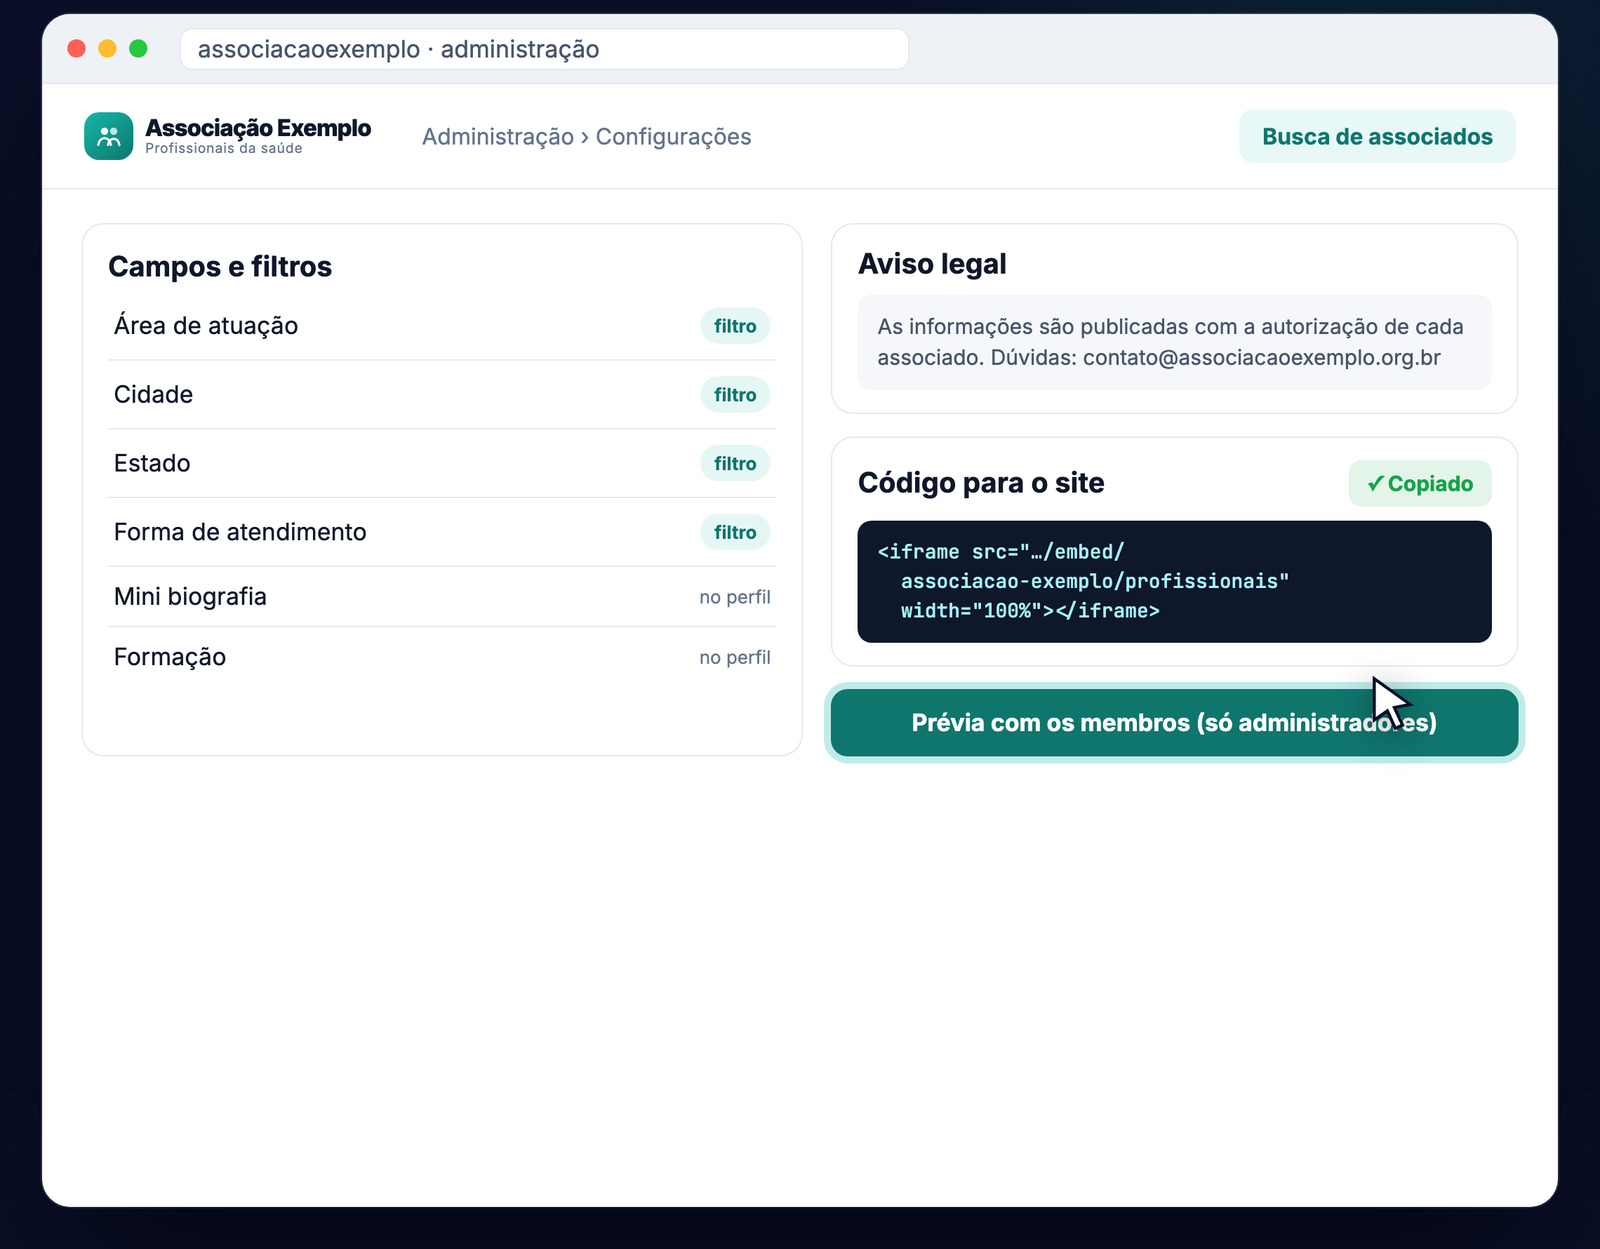Toggle filtro badge for Cidade
Image resolution: width=1600 pixels, height=1249 pixels.
tap(735, 395)
